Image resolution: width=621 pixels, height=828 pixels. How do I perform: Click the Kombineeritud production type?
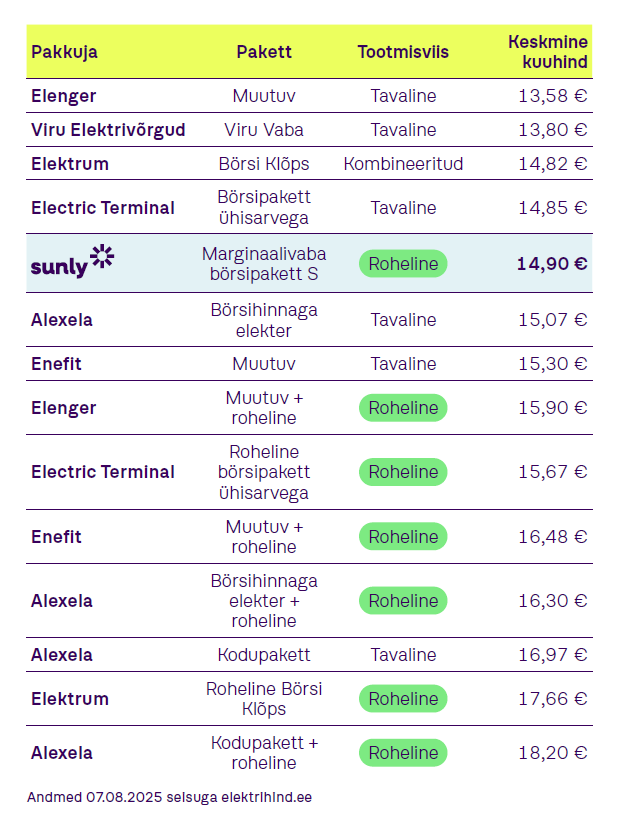(403, 164)
